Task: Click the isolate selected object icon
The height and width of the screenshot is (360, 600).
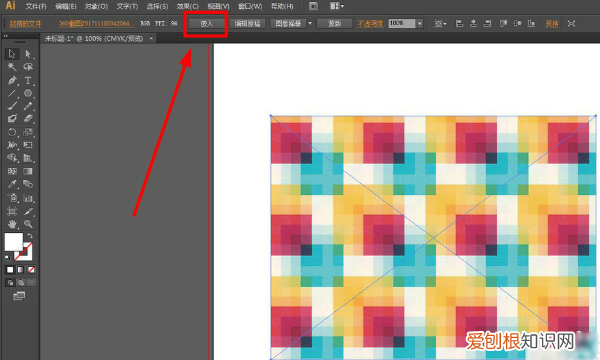Action: point(571,23)
